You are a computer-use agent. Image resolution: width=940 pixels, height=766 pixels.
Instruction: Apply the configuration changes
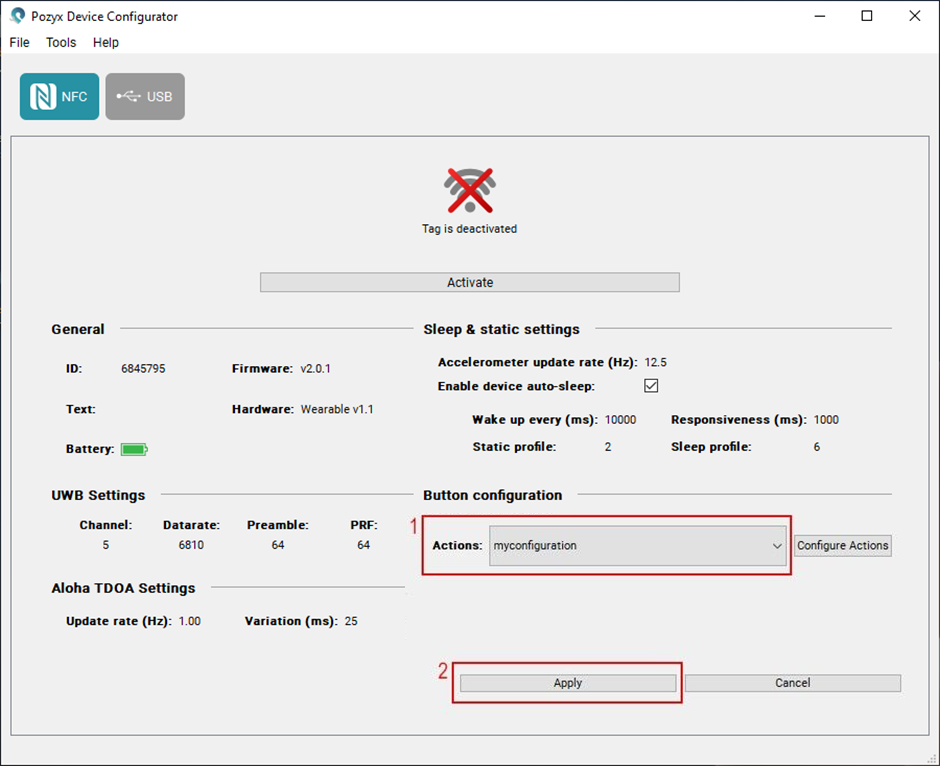568,683
